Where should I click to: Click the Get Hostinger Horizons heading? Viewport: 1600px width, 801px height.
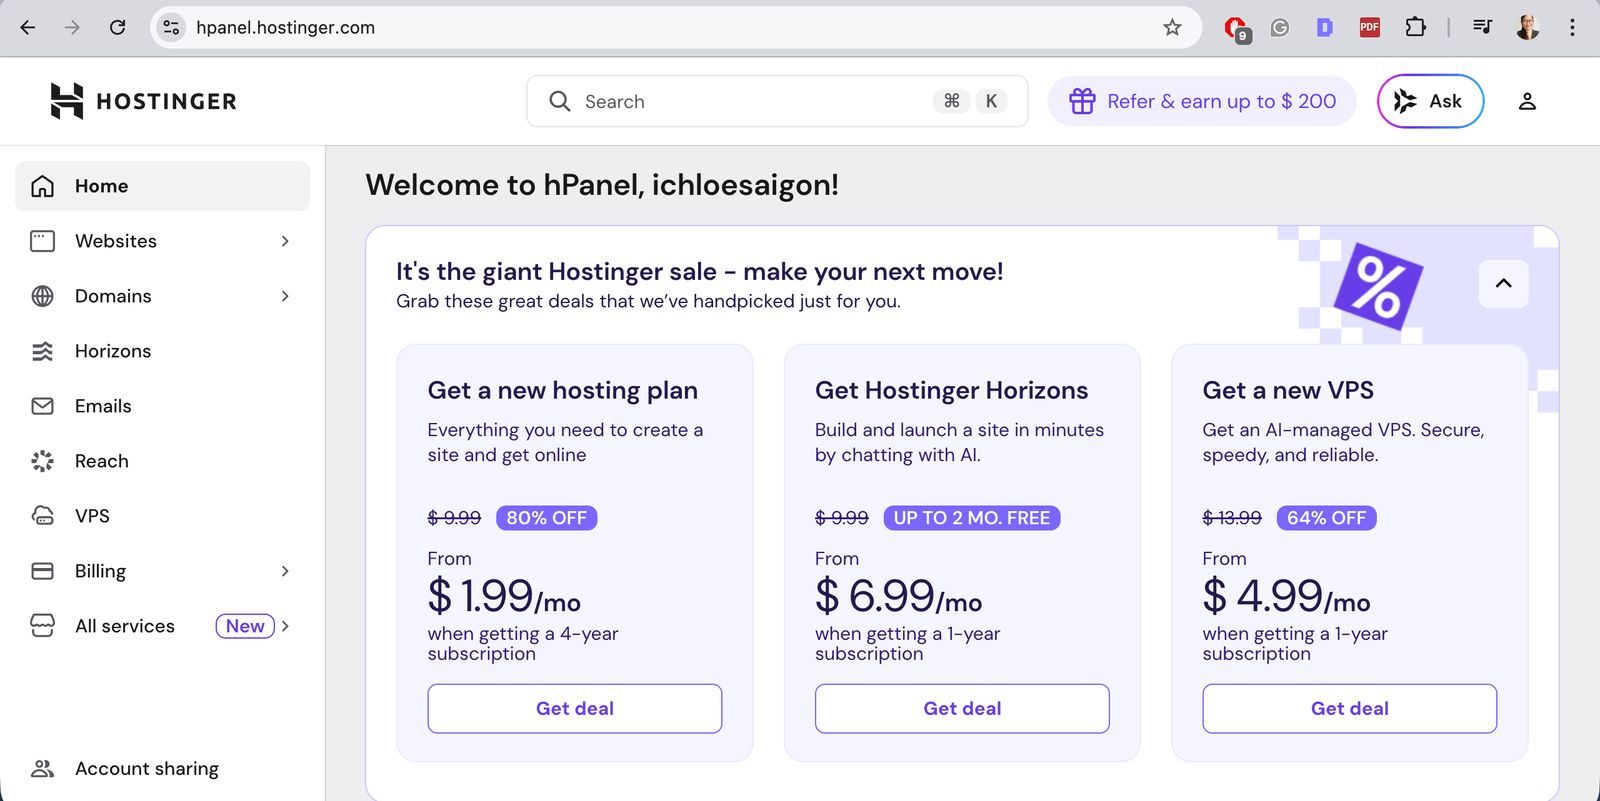pyautogui.click(x=951, y=390)
